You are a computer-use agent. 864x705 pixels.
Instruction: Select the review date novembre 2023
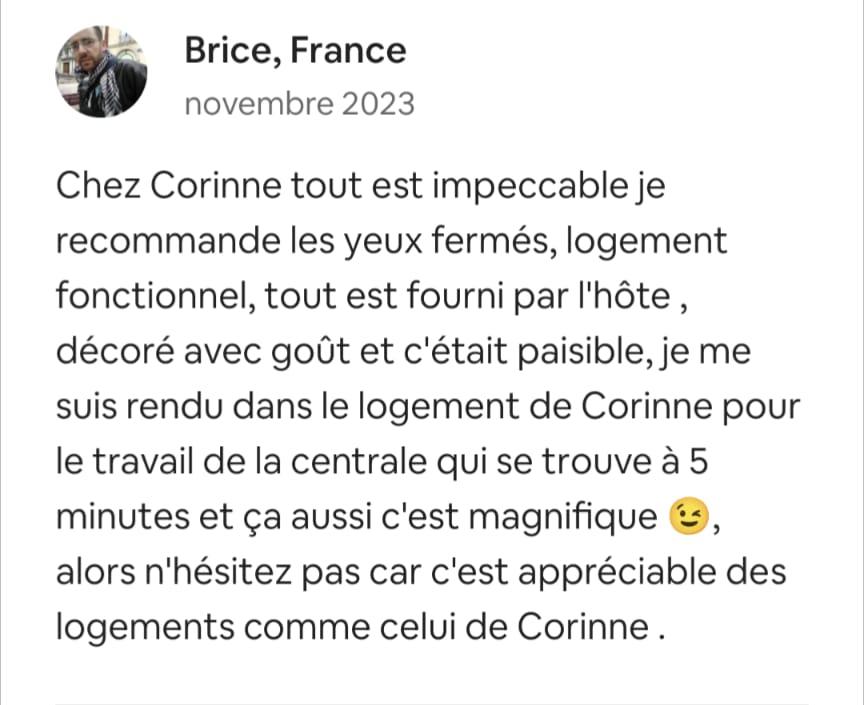pyautogui.click(x=299, y=104)
